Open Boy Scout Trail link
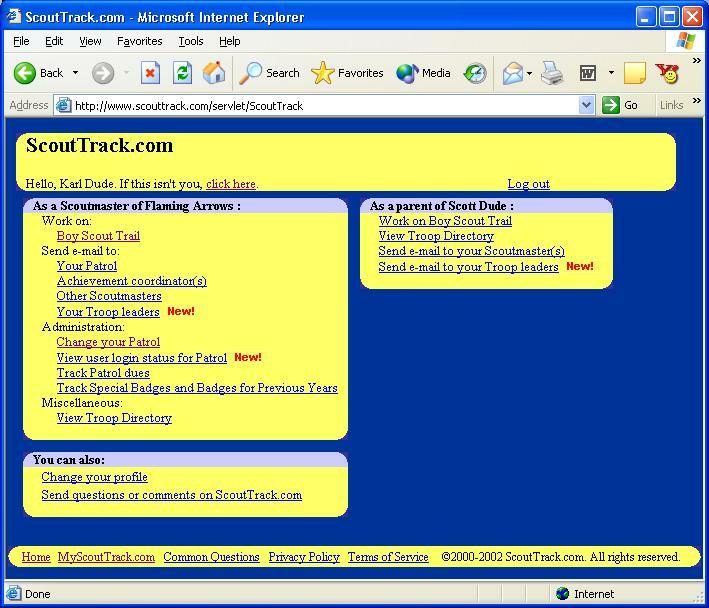This screenshot has height=608, width=709. click(98, 236)
